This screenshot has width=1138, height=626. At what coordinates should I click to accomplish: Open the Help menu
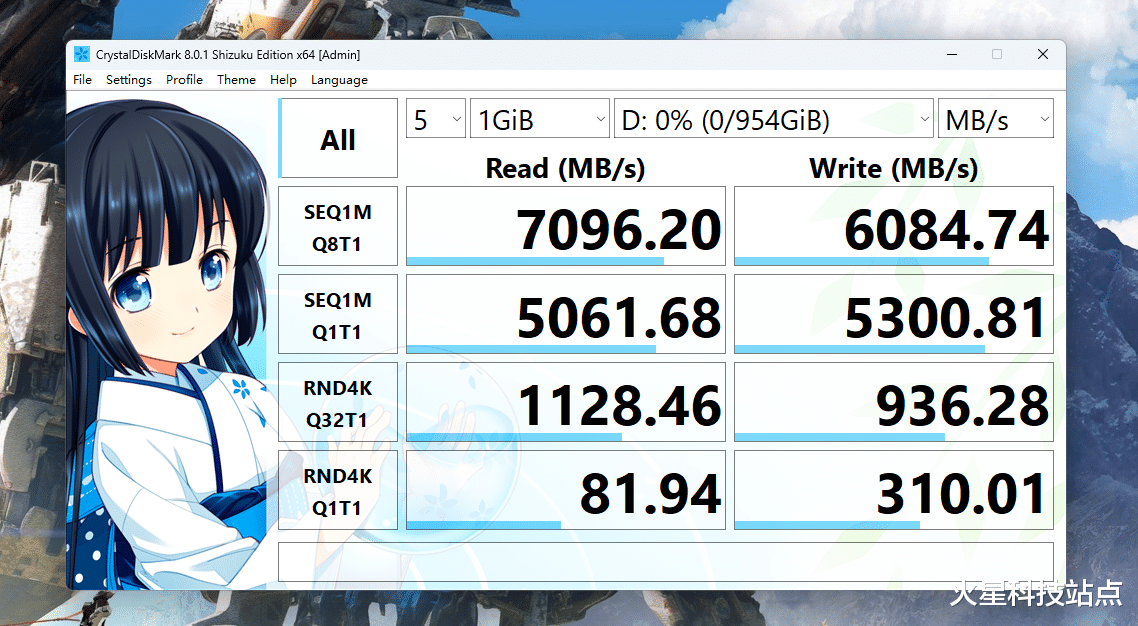tap(283, 80)
